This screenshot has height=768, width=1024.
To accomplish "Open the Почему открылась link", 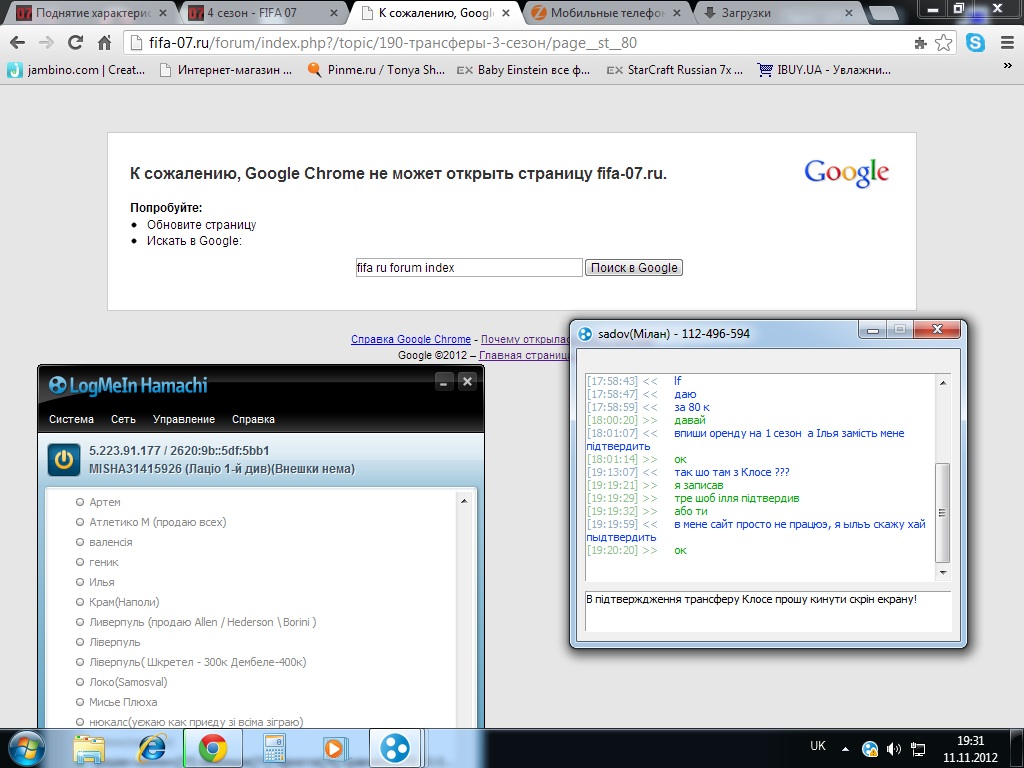I will pos(525,340).
